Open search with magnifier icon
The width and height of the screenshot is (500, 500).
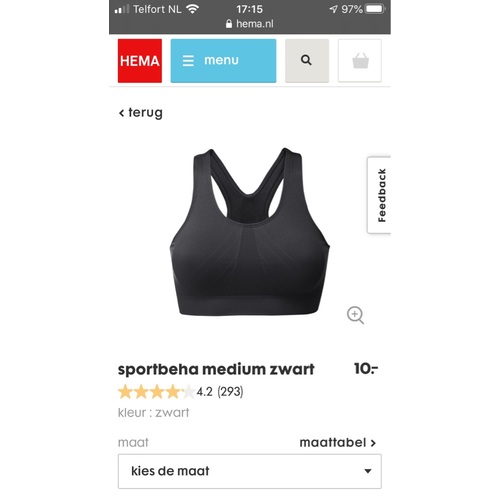coord(307,61)
